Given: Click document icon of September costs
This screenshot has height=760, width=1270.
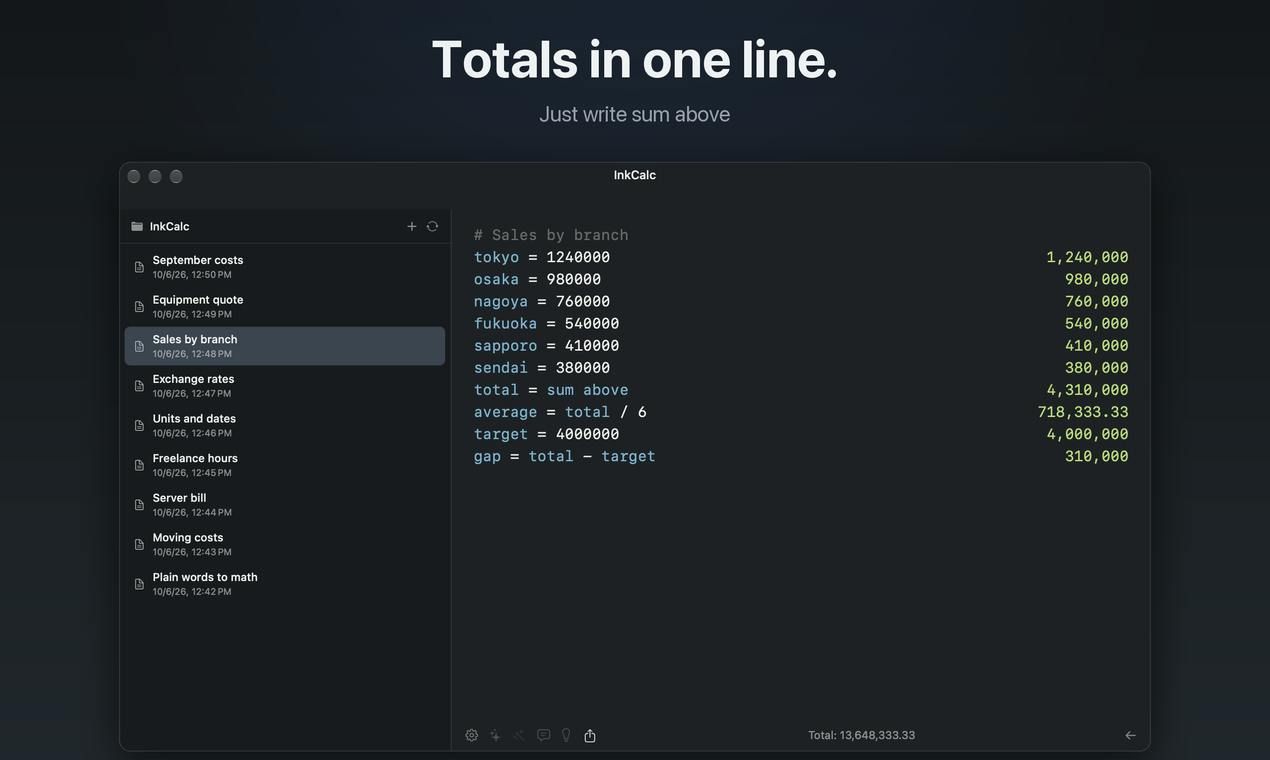Looking at the screenshot, I should (x=139, y=267).
